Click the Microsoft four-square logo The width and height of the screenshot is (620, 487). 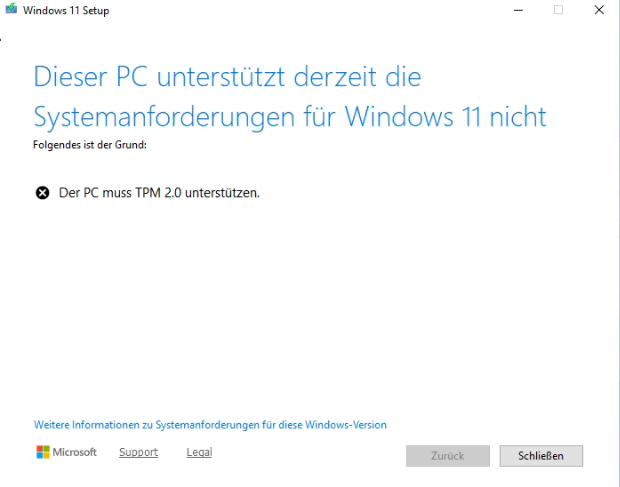point(43,452)
